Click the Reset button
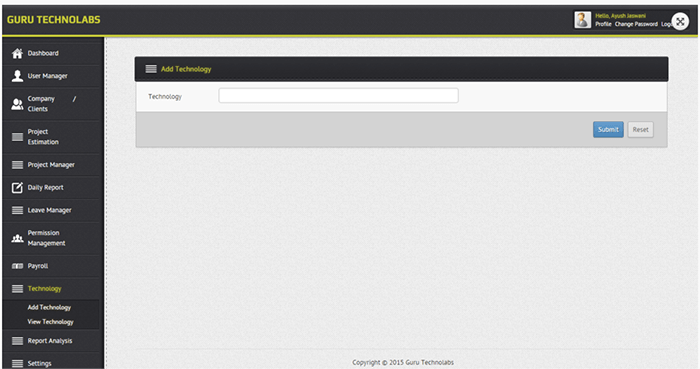 click(x=640, y=129)
